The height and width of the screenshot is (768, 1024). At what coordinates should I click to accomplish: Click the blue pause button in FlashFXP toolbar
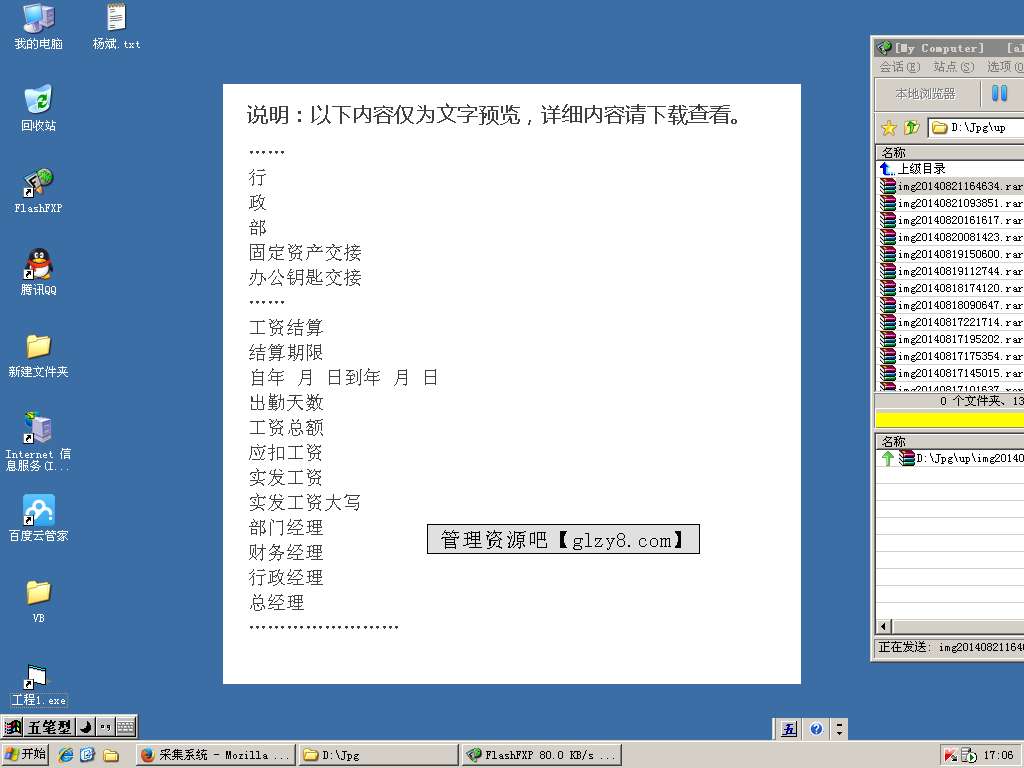coord(999,93)
